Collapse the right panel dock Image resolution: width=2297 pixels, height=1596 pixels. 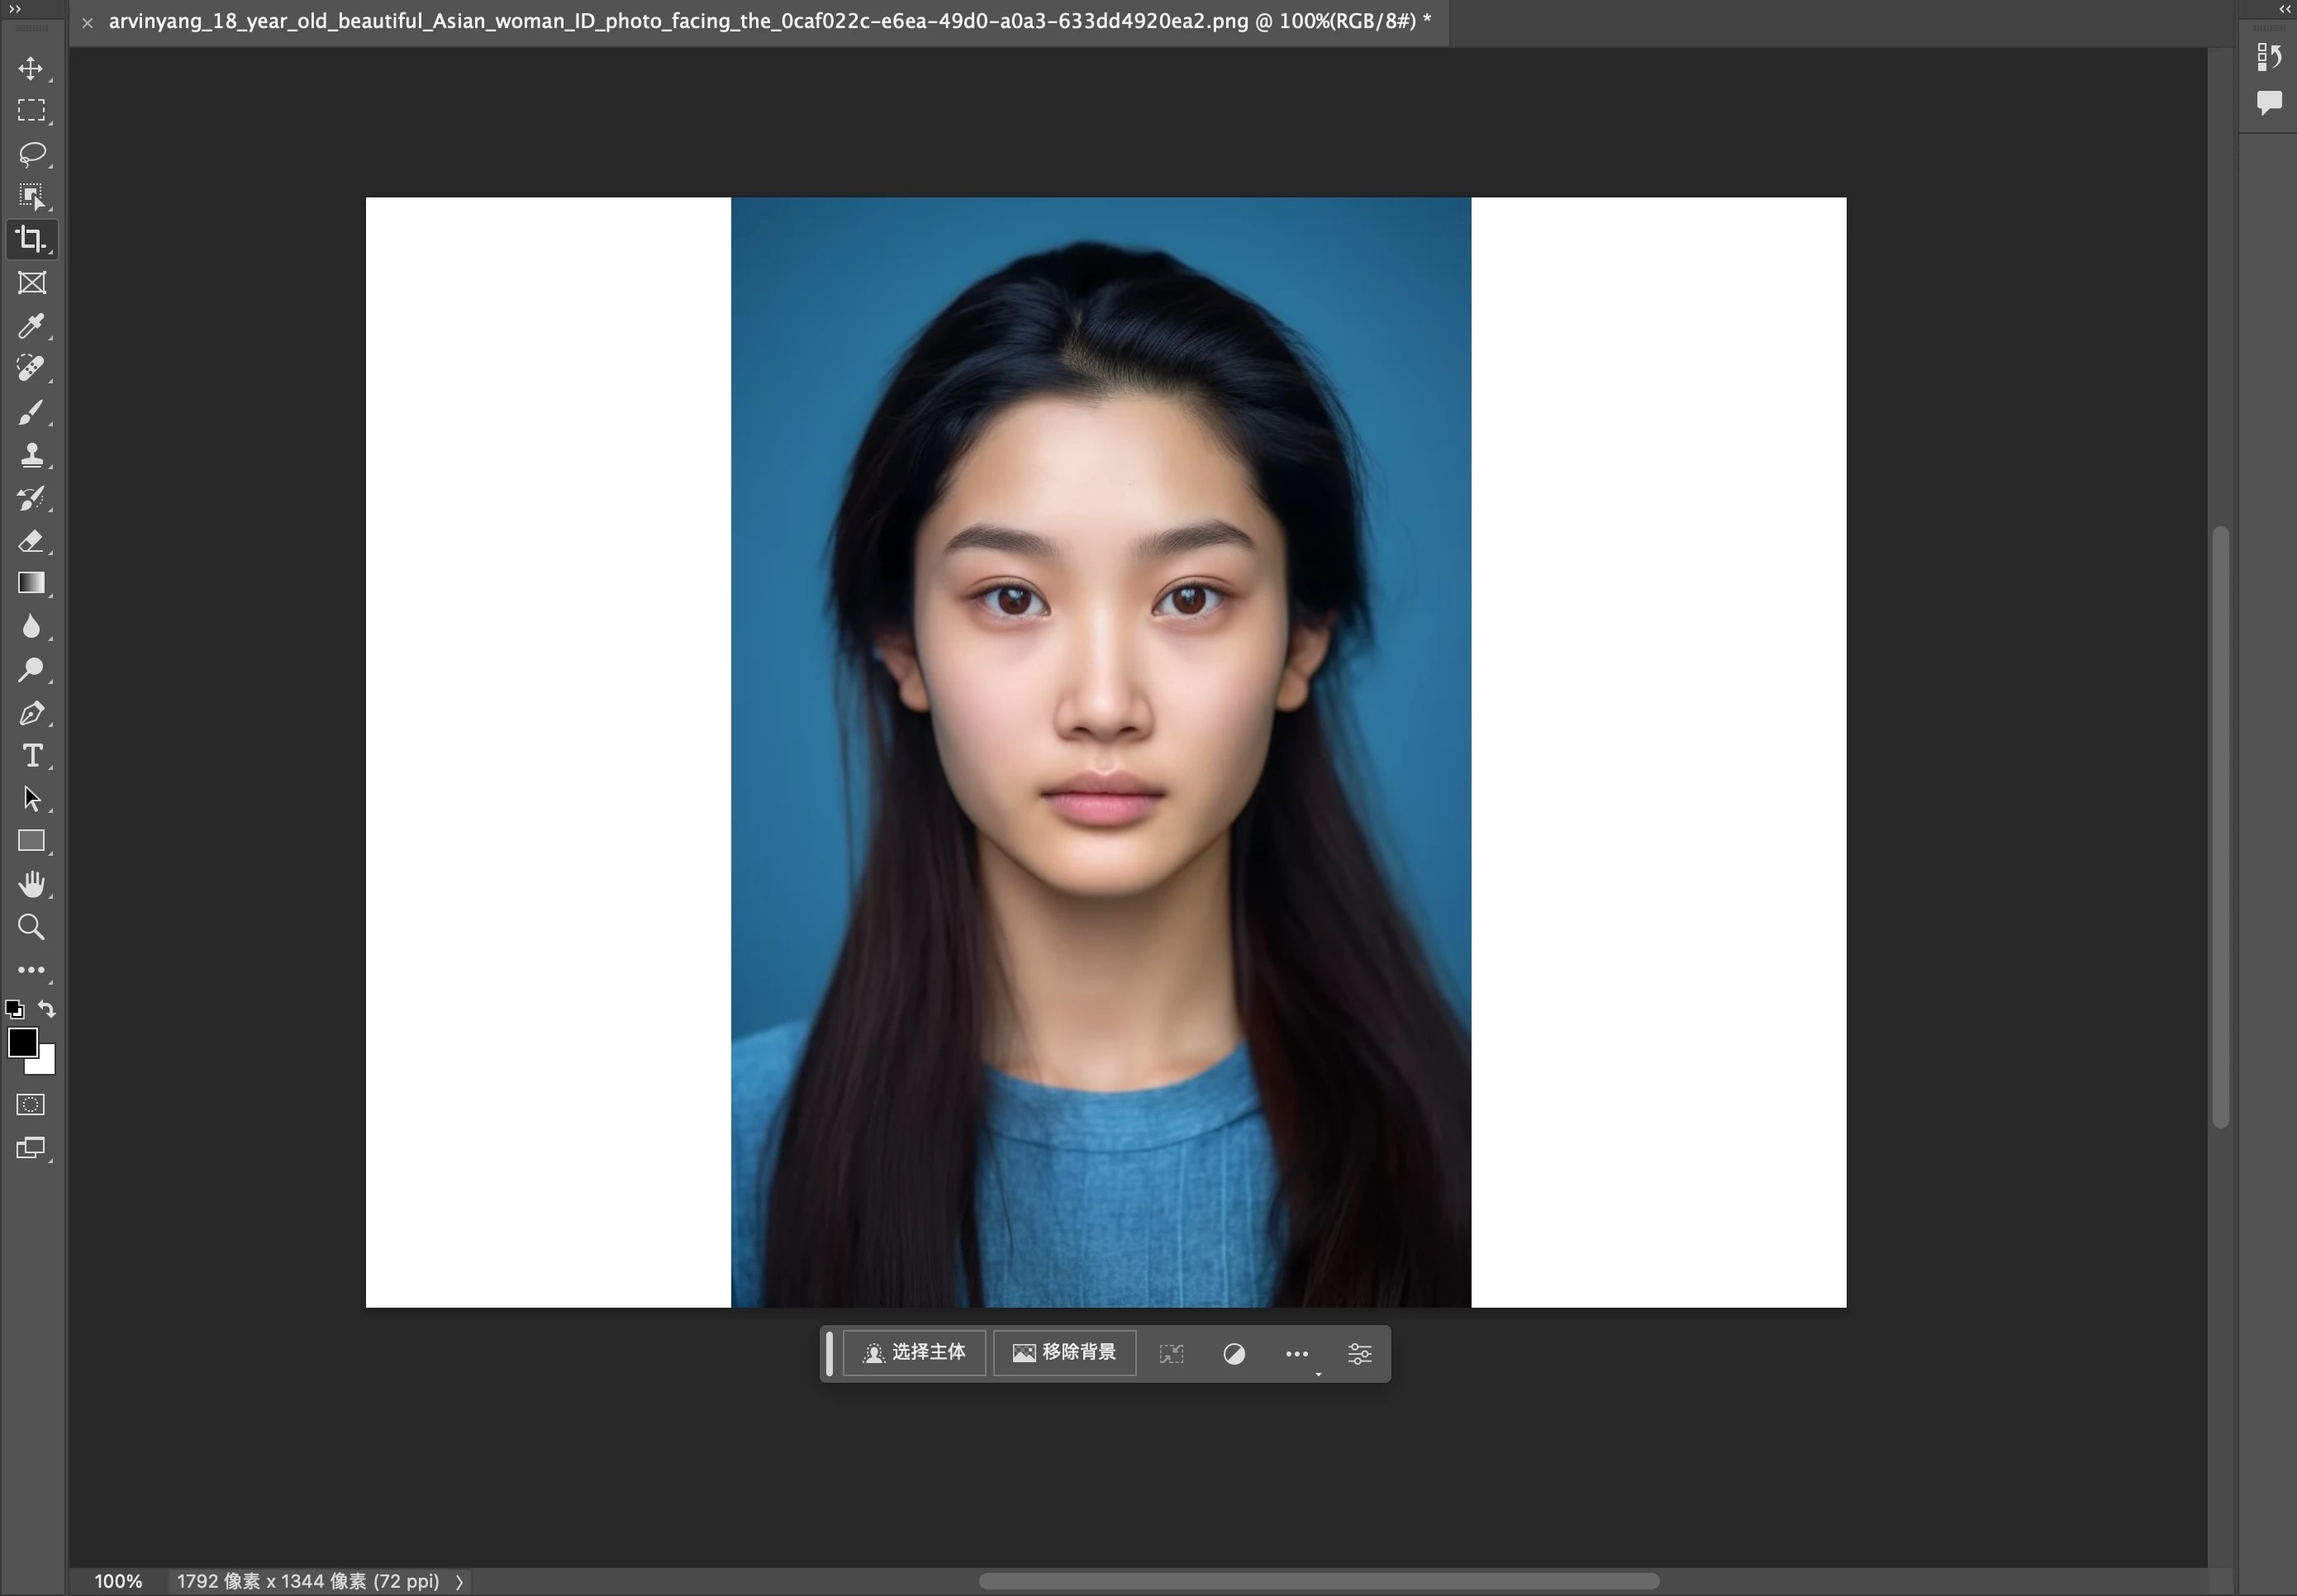(x=2285, y=9)
